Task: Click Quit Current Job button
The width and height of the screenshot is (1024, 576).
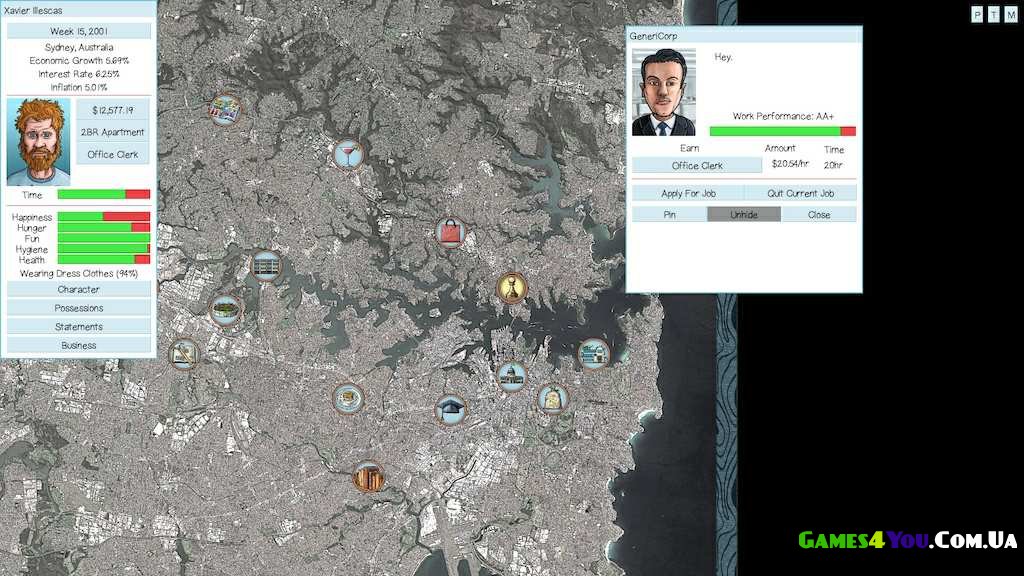Action: click(800, 193)
